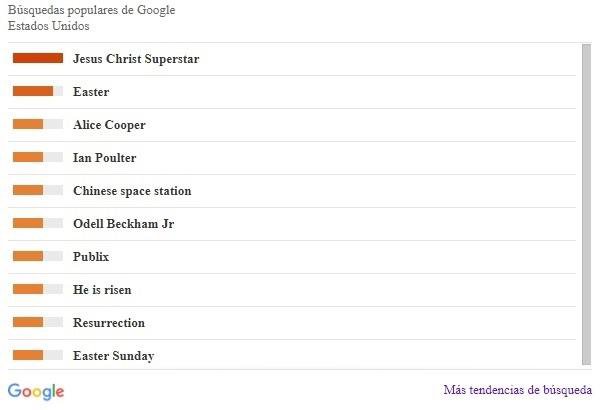The width and height of the screenshot is (607, 410).
Task: Open Chinese space station trend
Action: 132,191
